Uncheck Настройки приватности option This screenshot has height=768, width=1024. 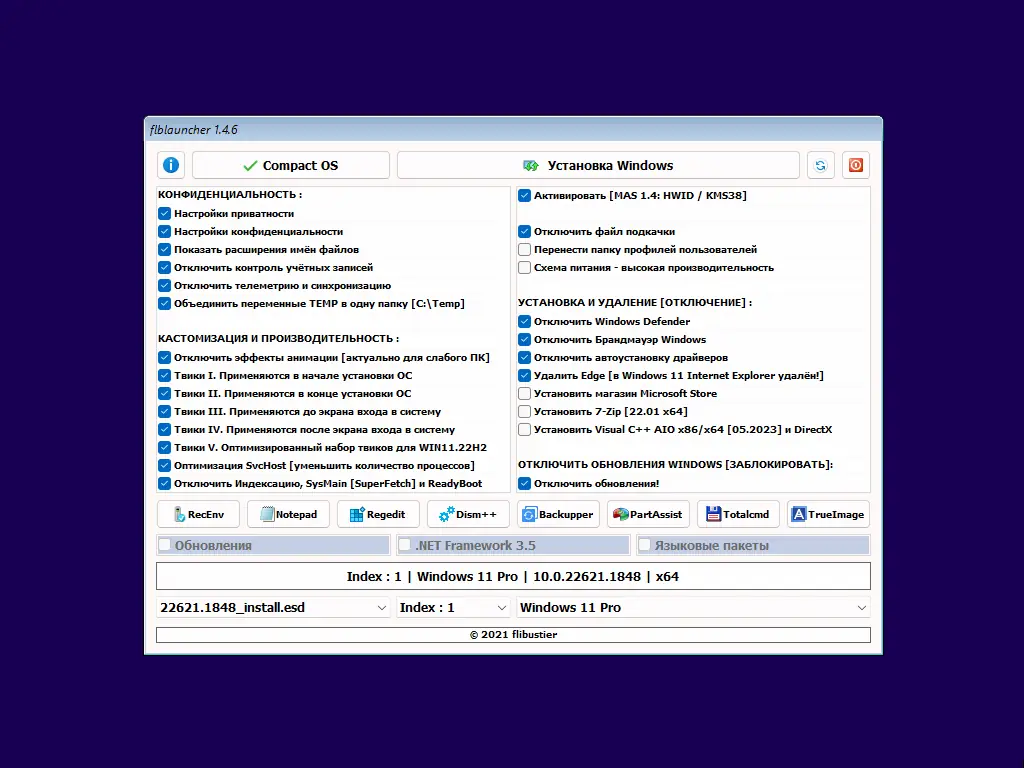coord(165,214)
